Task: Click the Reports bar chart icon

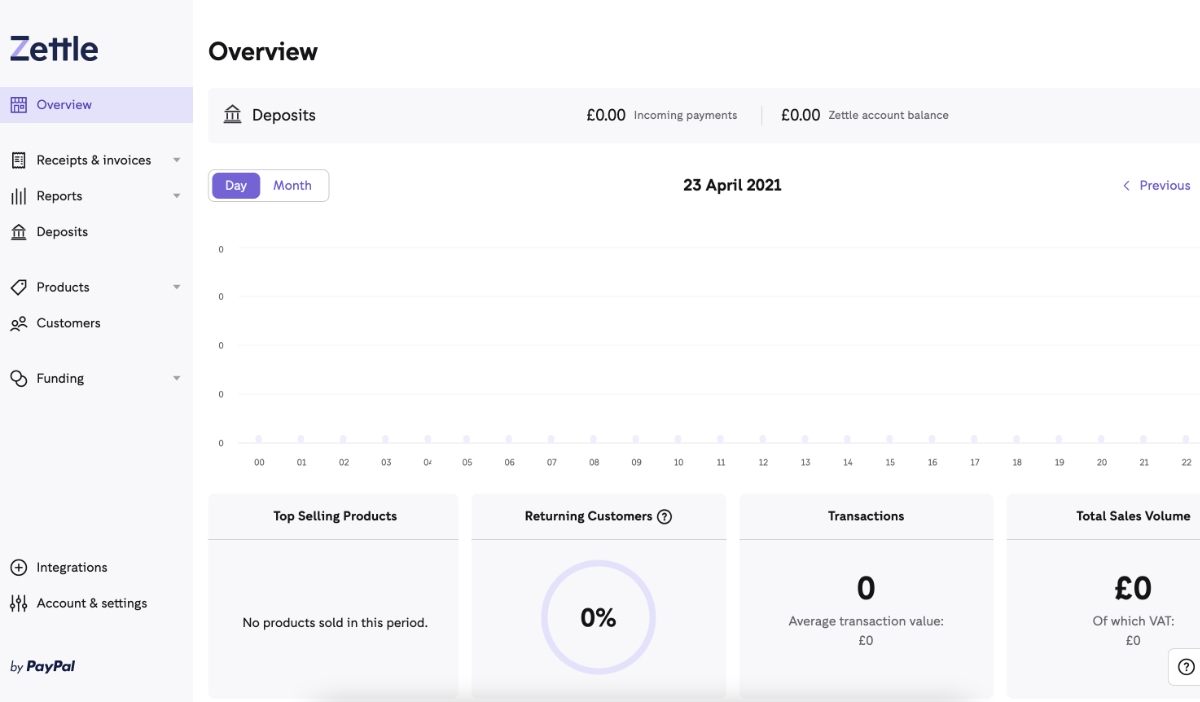Action: (x=18, y=196)
